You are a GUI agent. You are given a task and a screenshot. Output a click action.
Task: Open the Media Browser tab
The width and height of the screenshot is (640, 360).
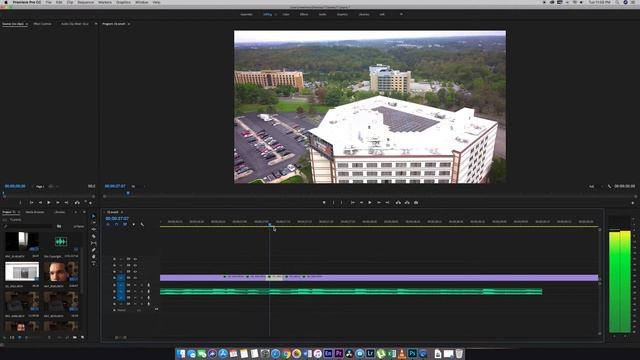point(35,212)
